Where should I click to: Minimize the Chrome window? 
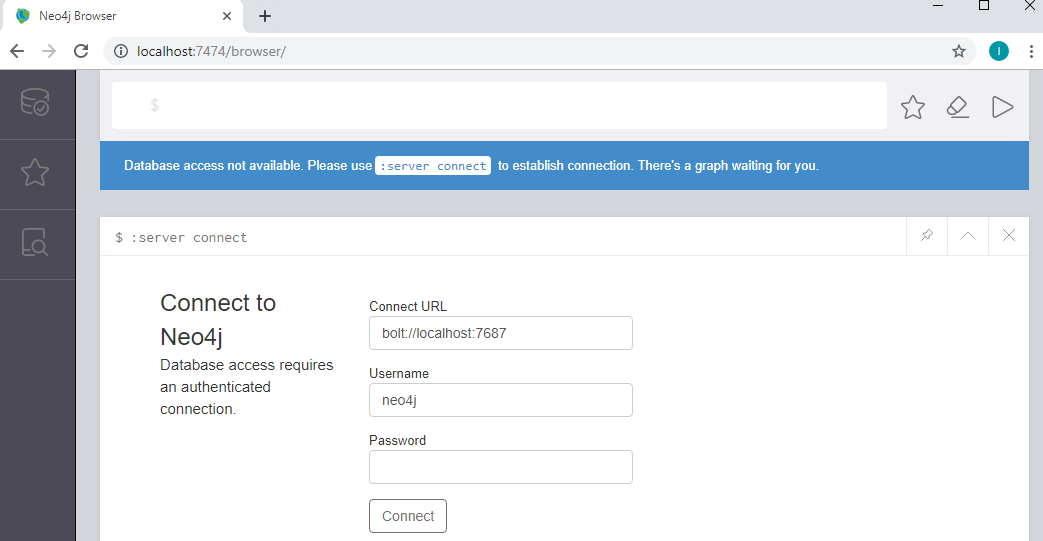[938, 6]
